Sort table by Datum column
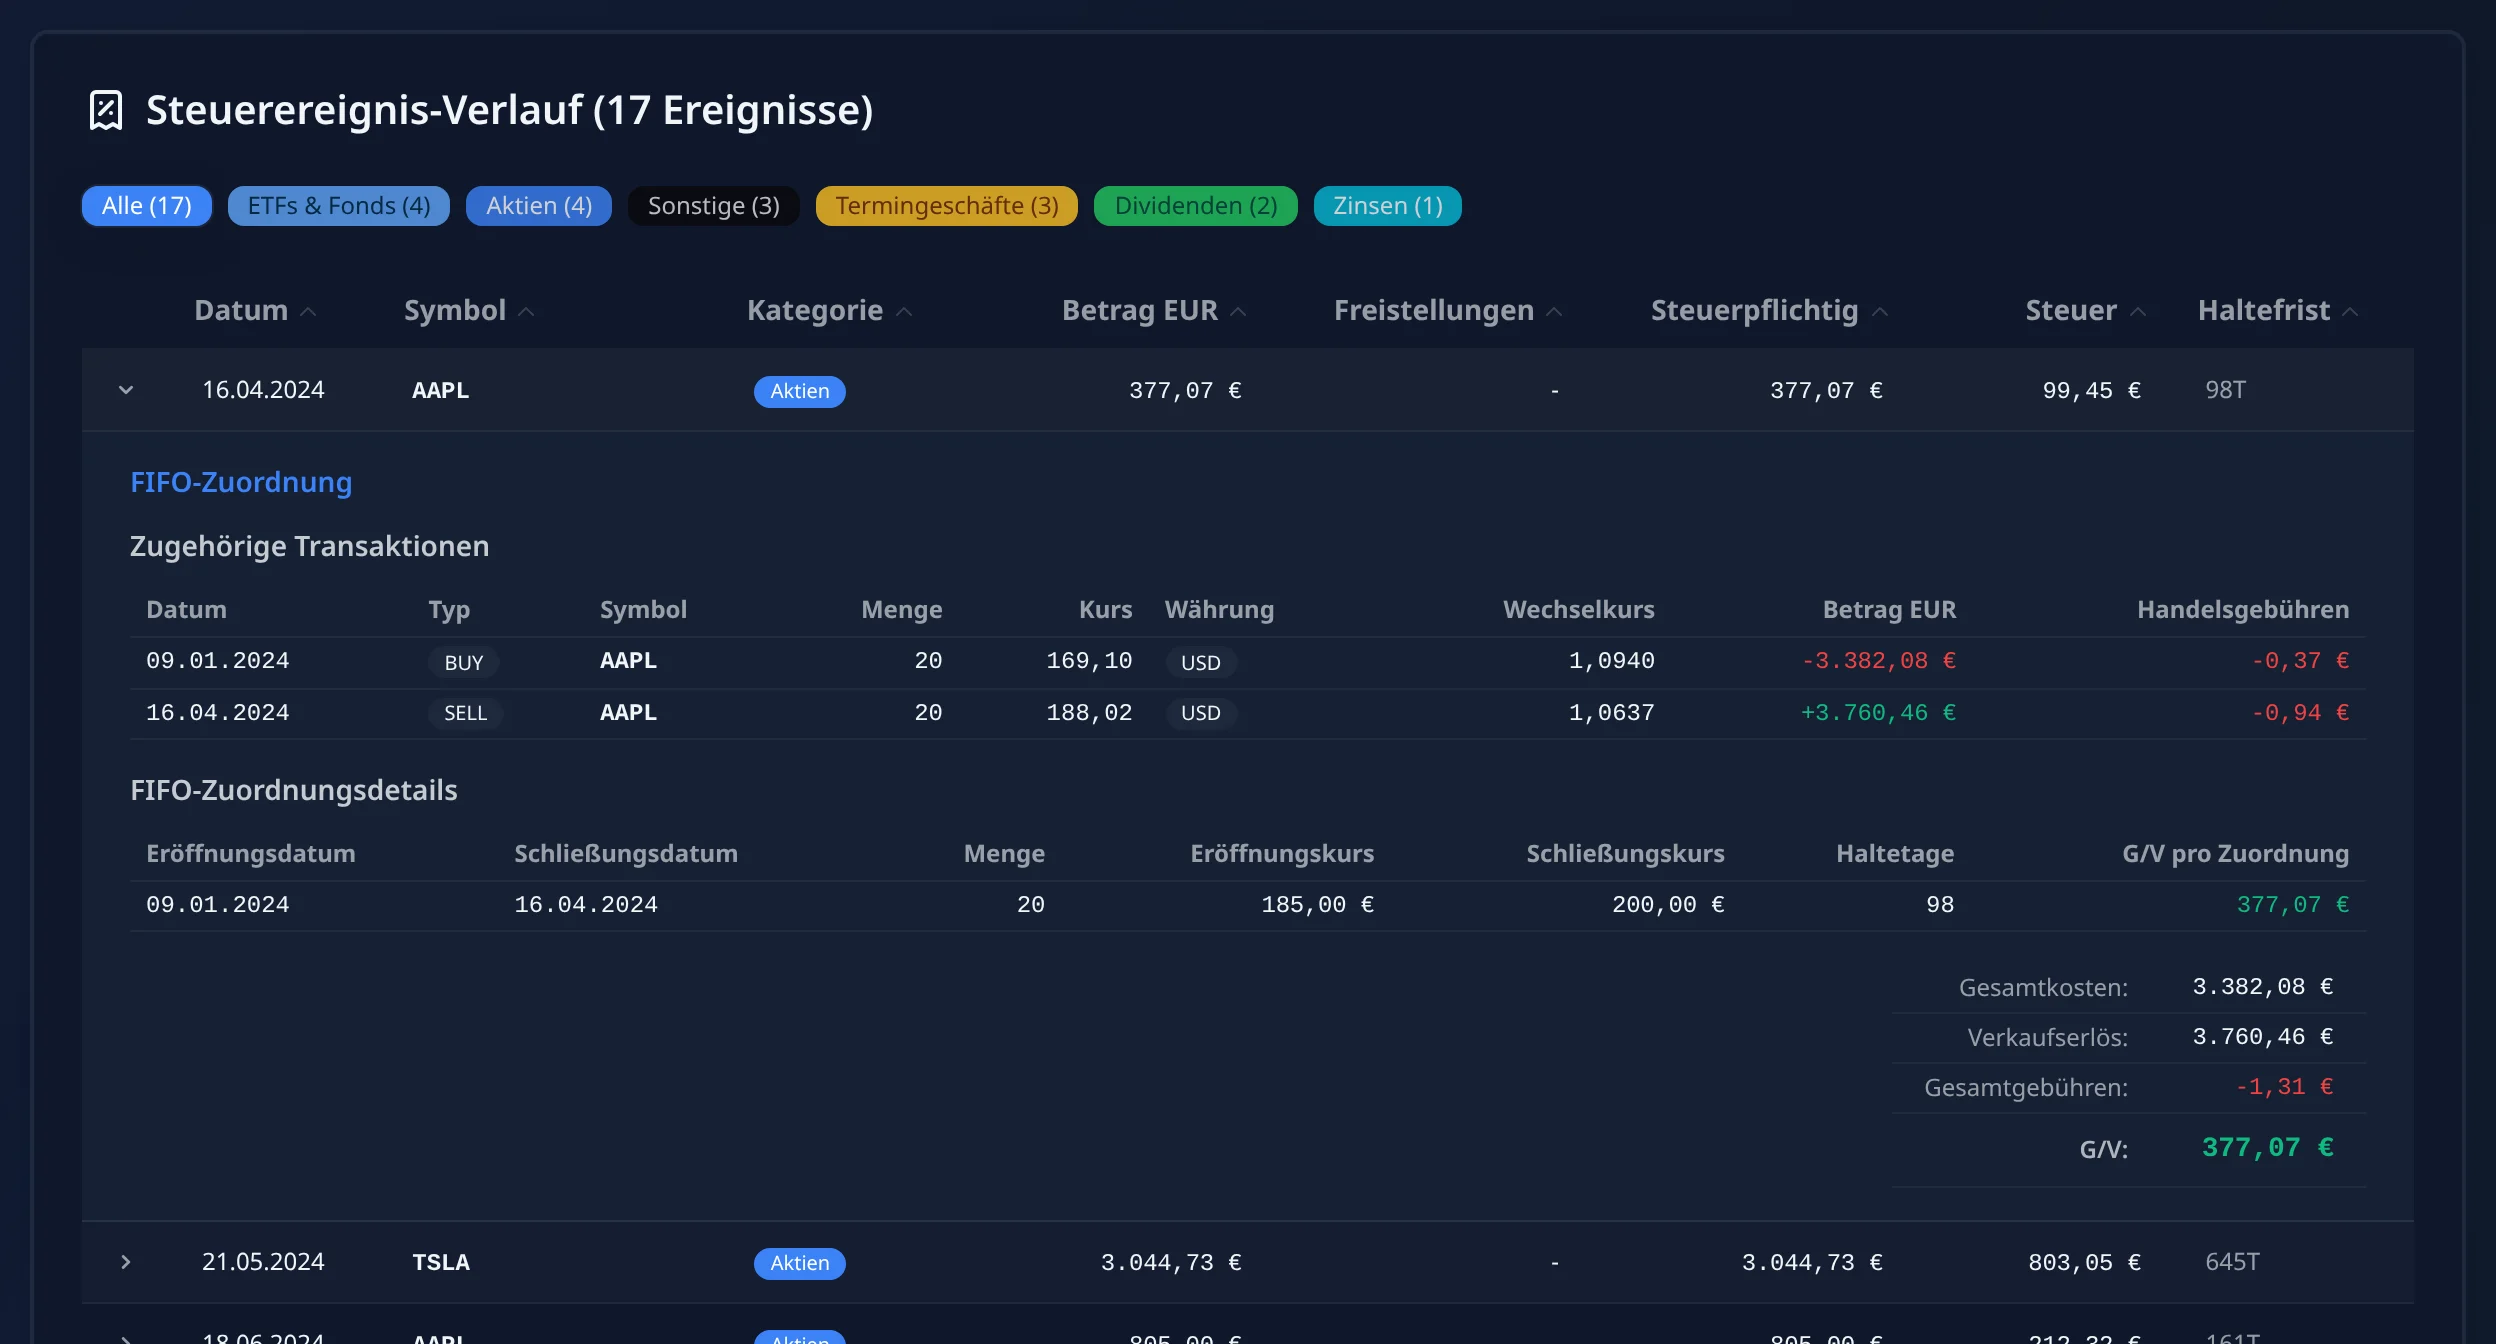 point(255,311)
